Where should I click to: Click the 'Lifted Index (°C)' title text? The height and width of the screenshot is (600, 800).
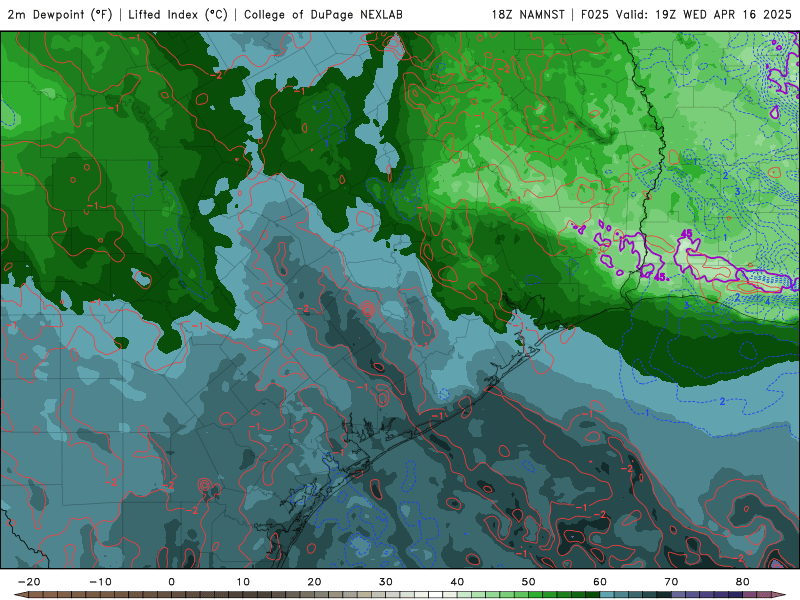point(178,14)
